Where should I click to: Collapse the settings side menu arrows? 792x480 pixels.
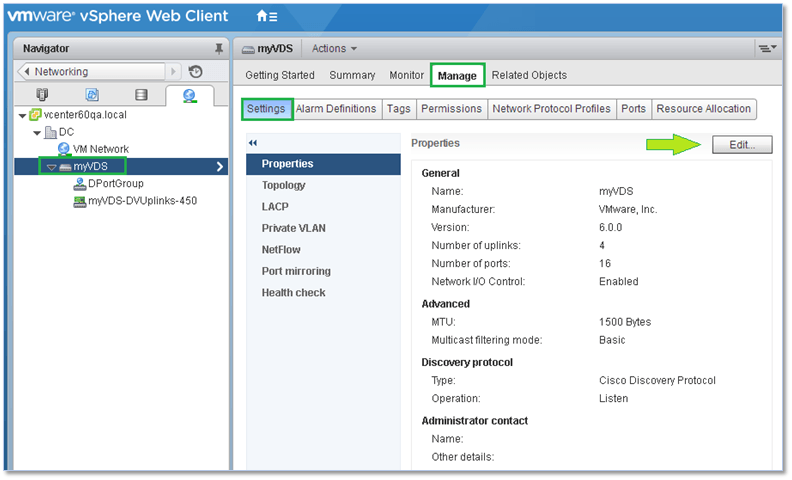tap(253, 143)
